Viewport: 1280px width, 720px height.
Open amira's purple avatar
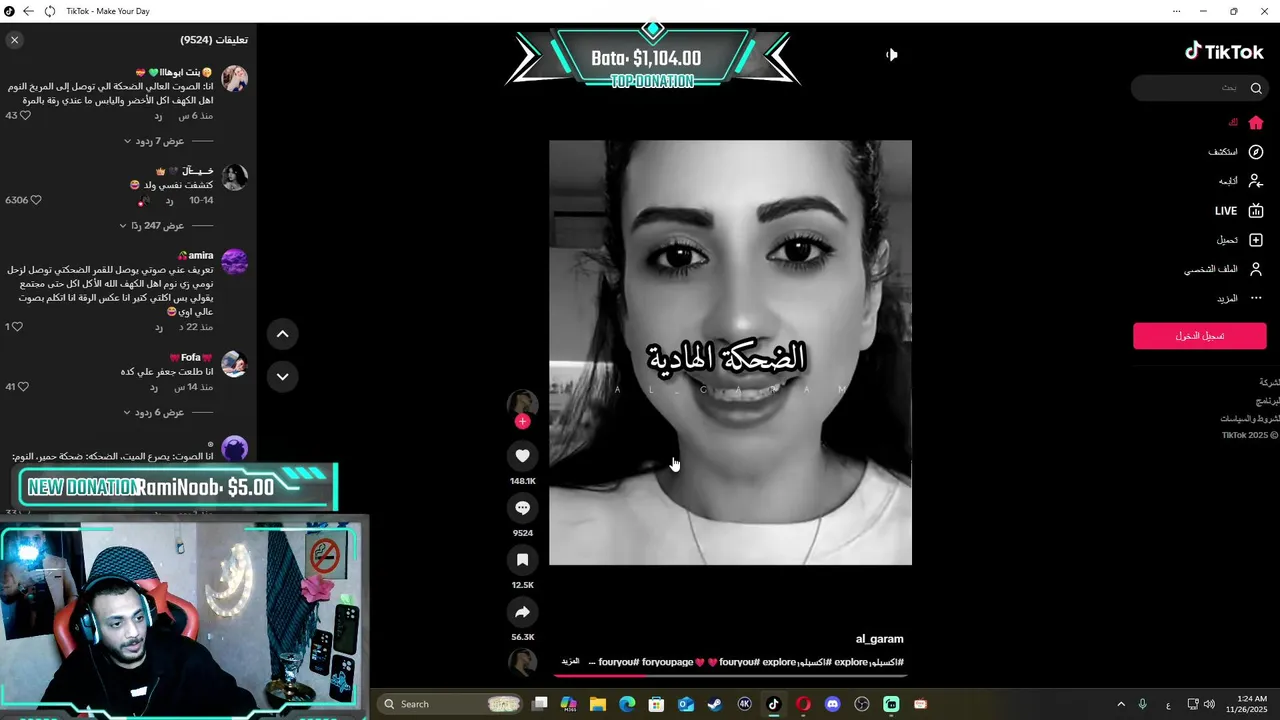point(234,262)
